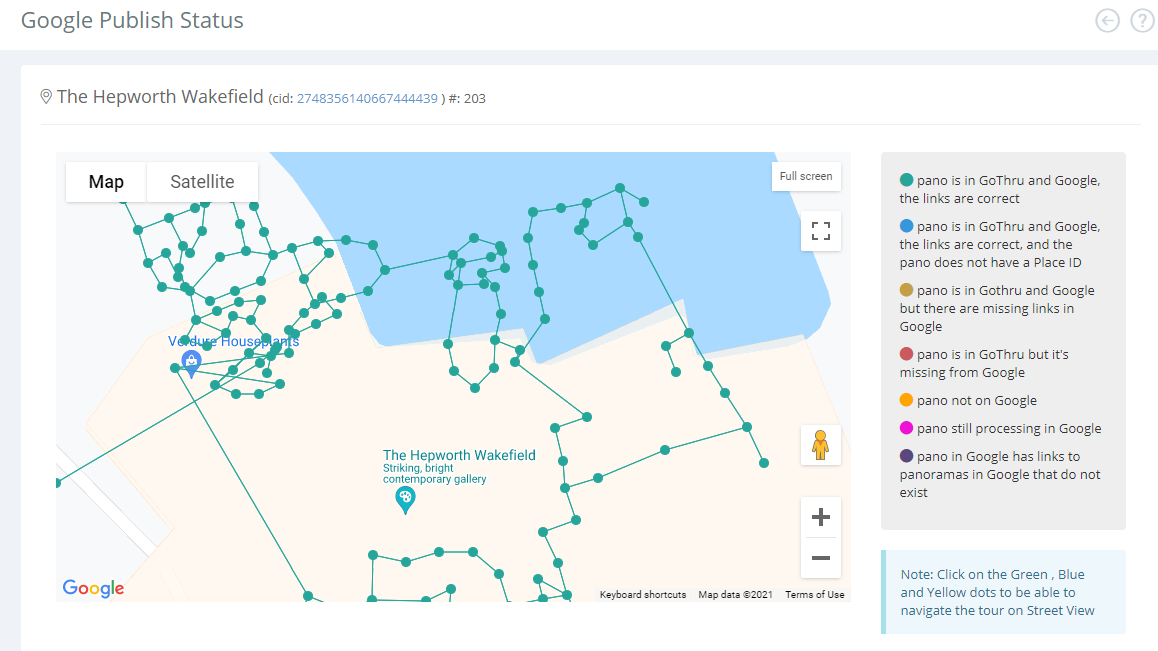
Task: Click the Verdure Houseplants shop marker
Action: pos(191,363)
